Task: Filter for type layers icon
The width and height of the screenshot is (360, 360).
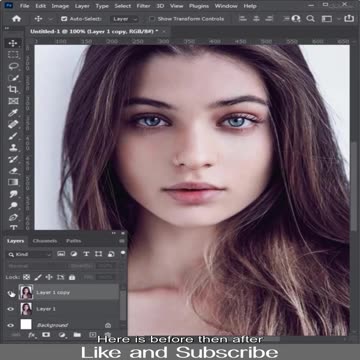Action: click(x=86, y=254)
